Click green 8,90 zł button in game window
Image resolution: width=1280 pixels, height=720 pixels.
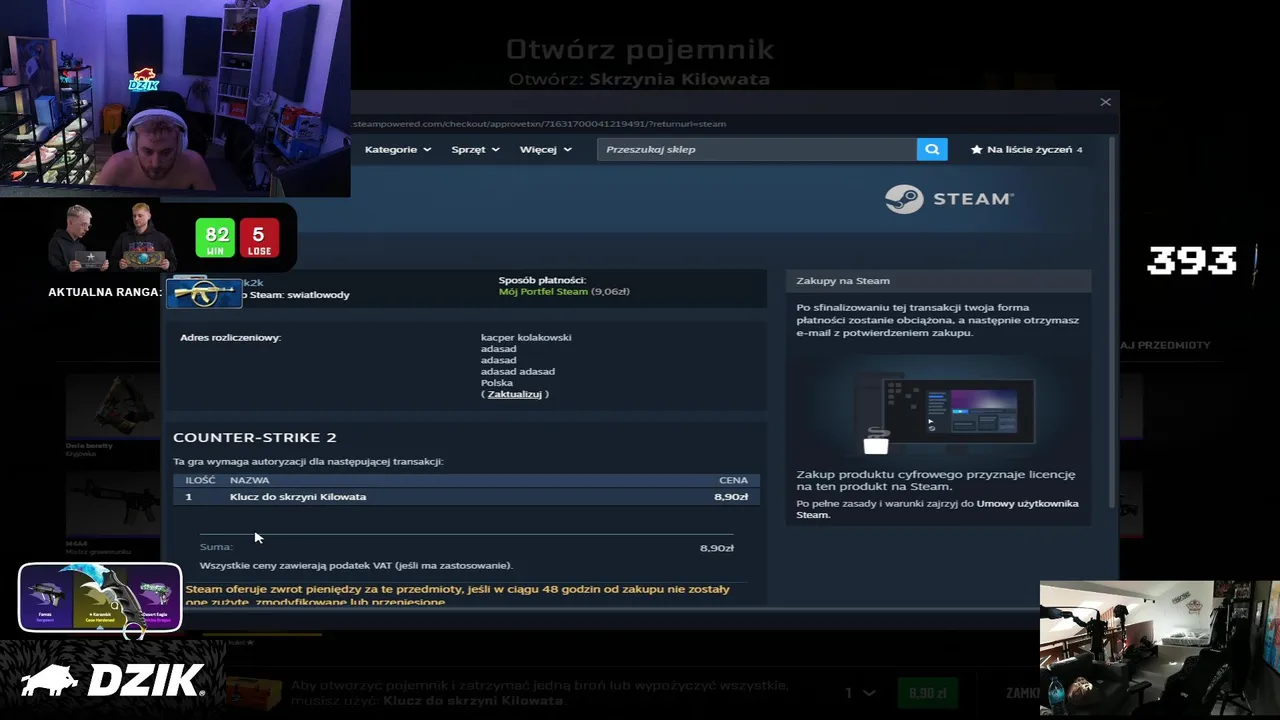pos(927,693)
